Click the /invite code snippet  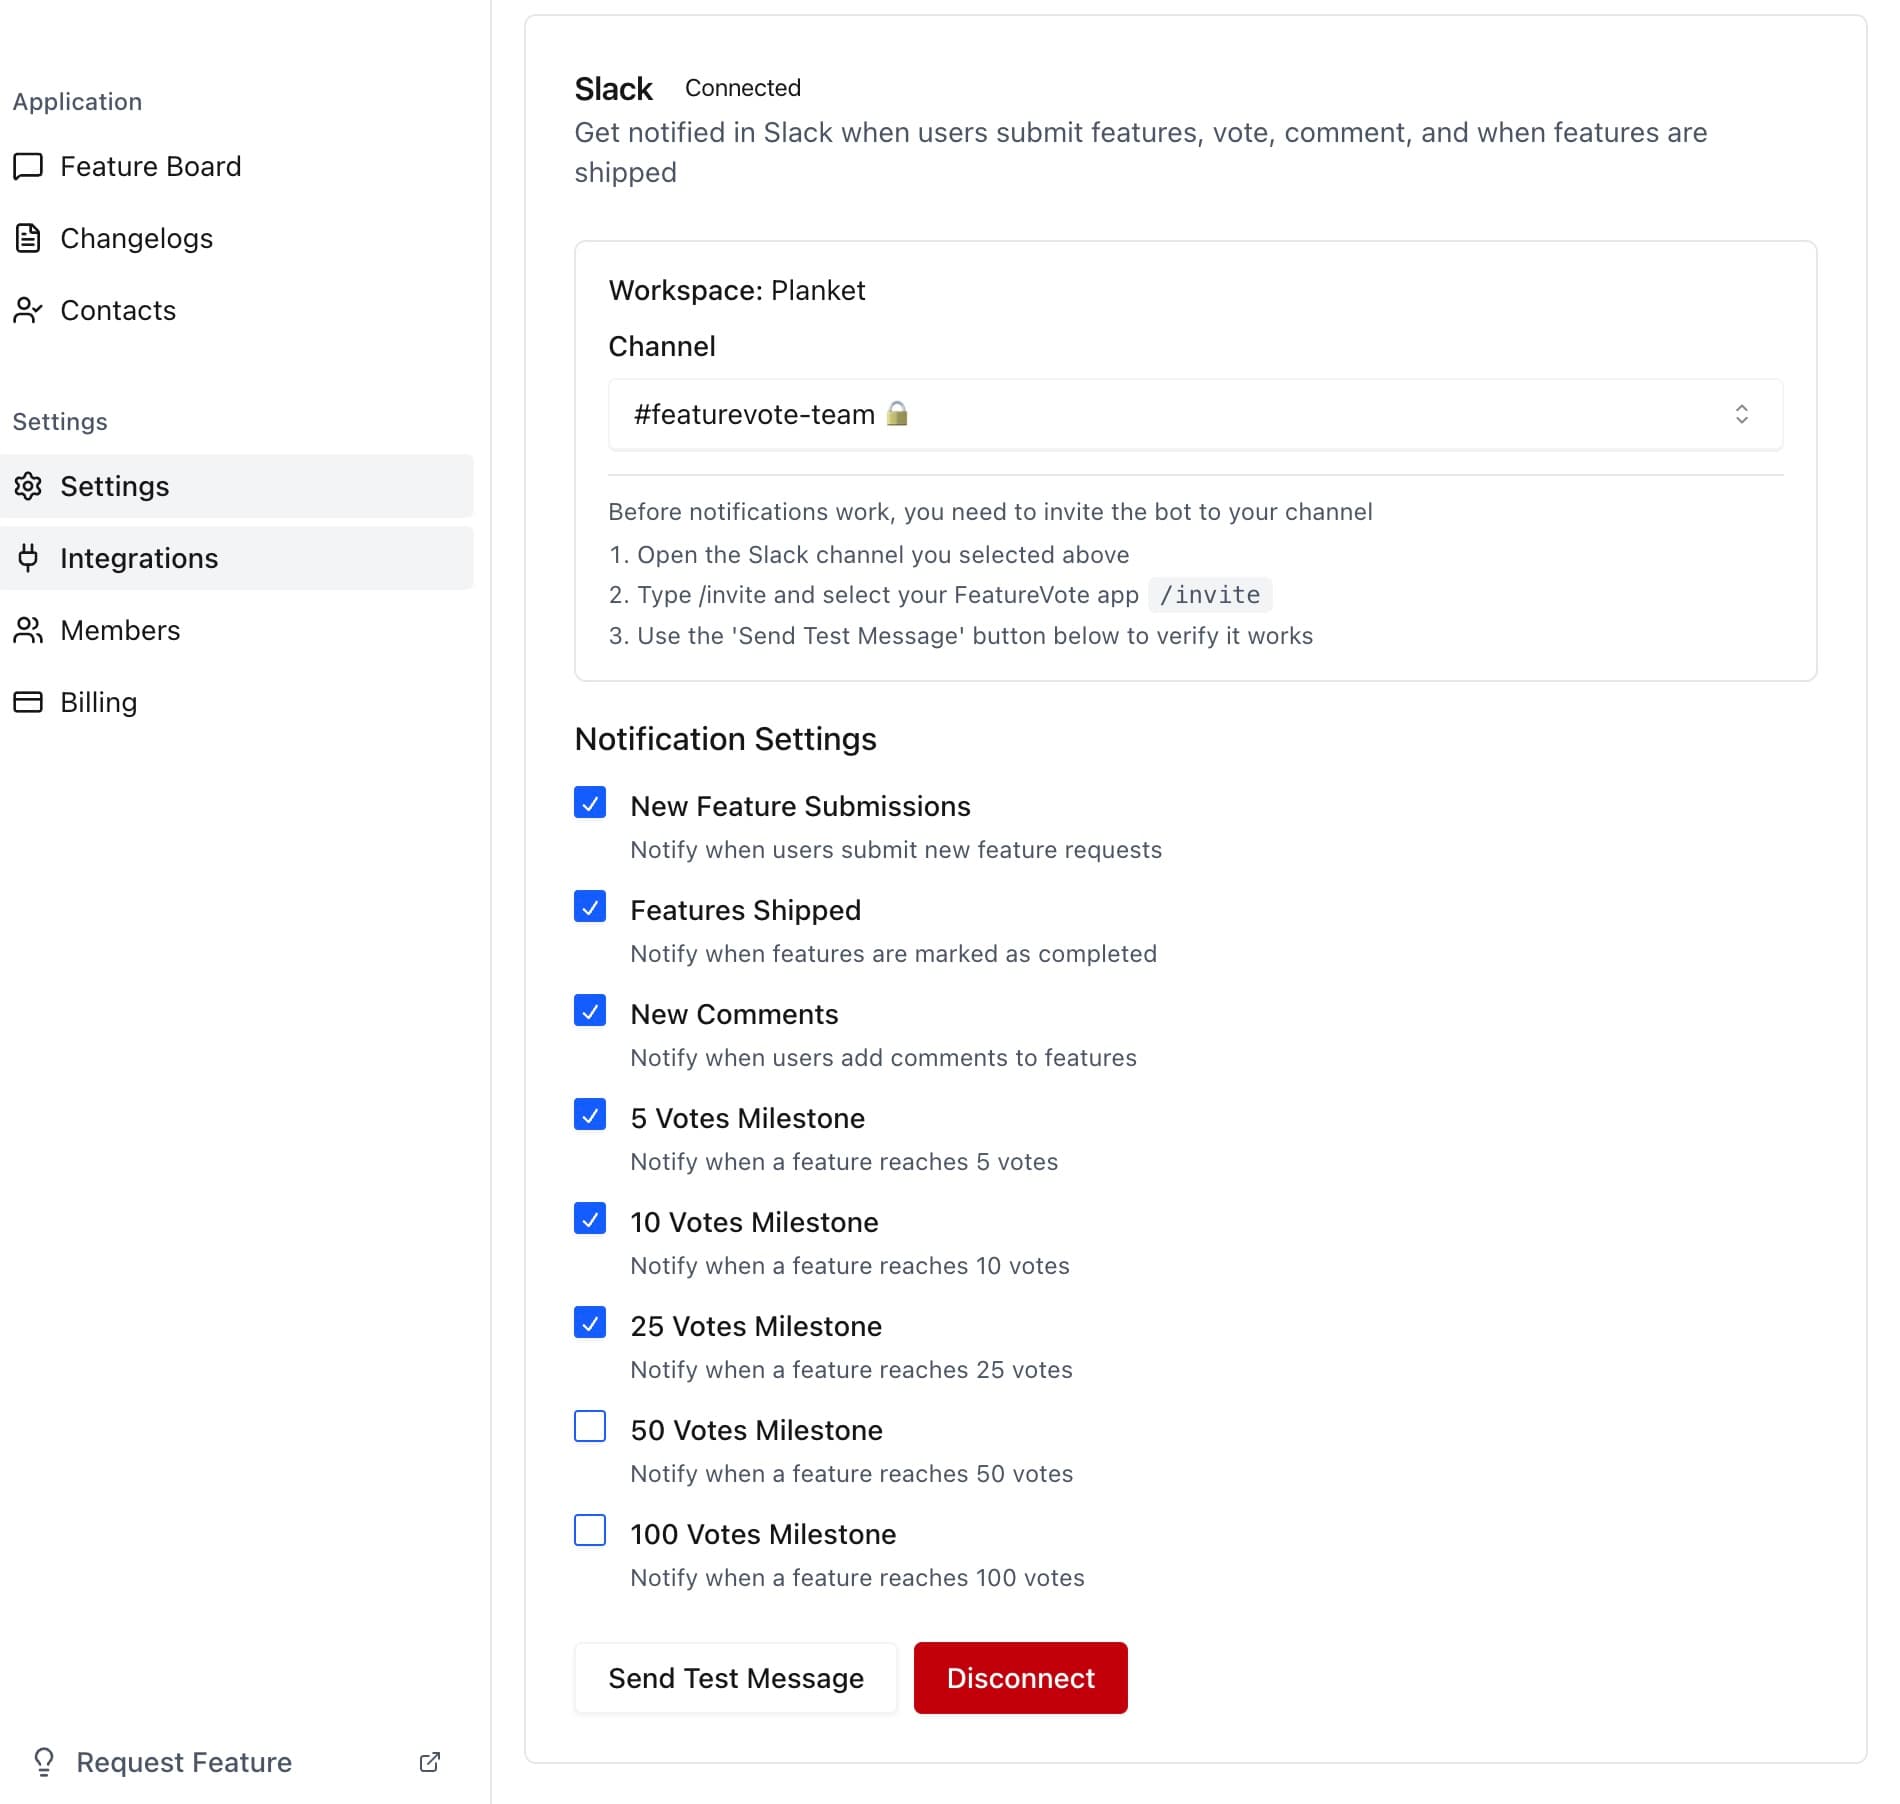tap(1210, 595)
